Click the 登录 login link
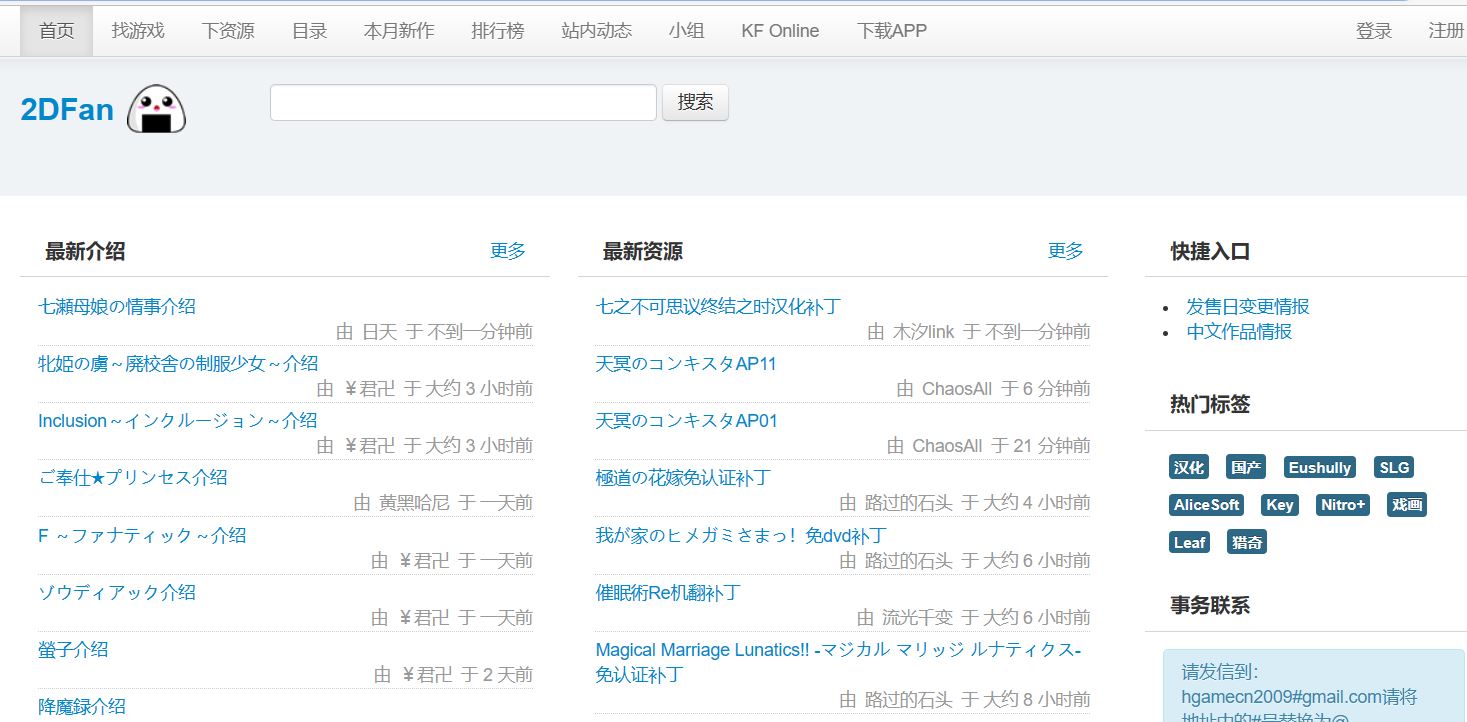The height and width of the screenshot is (722, 1467). [x=1374, y=31]
